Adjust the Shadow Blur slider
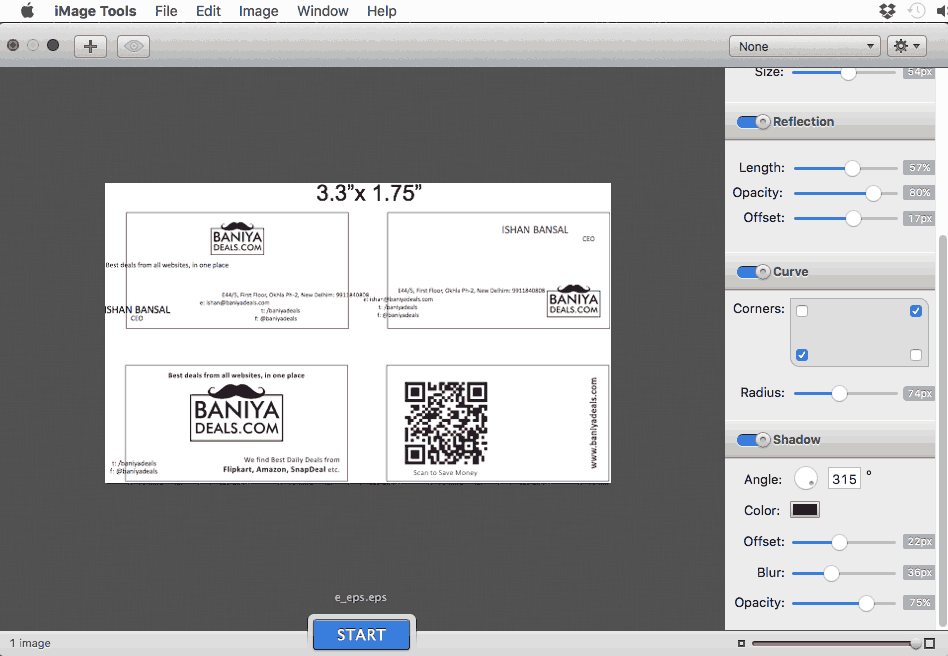The image size is (948, 656). click(844, 573)
